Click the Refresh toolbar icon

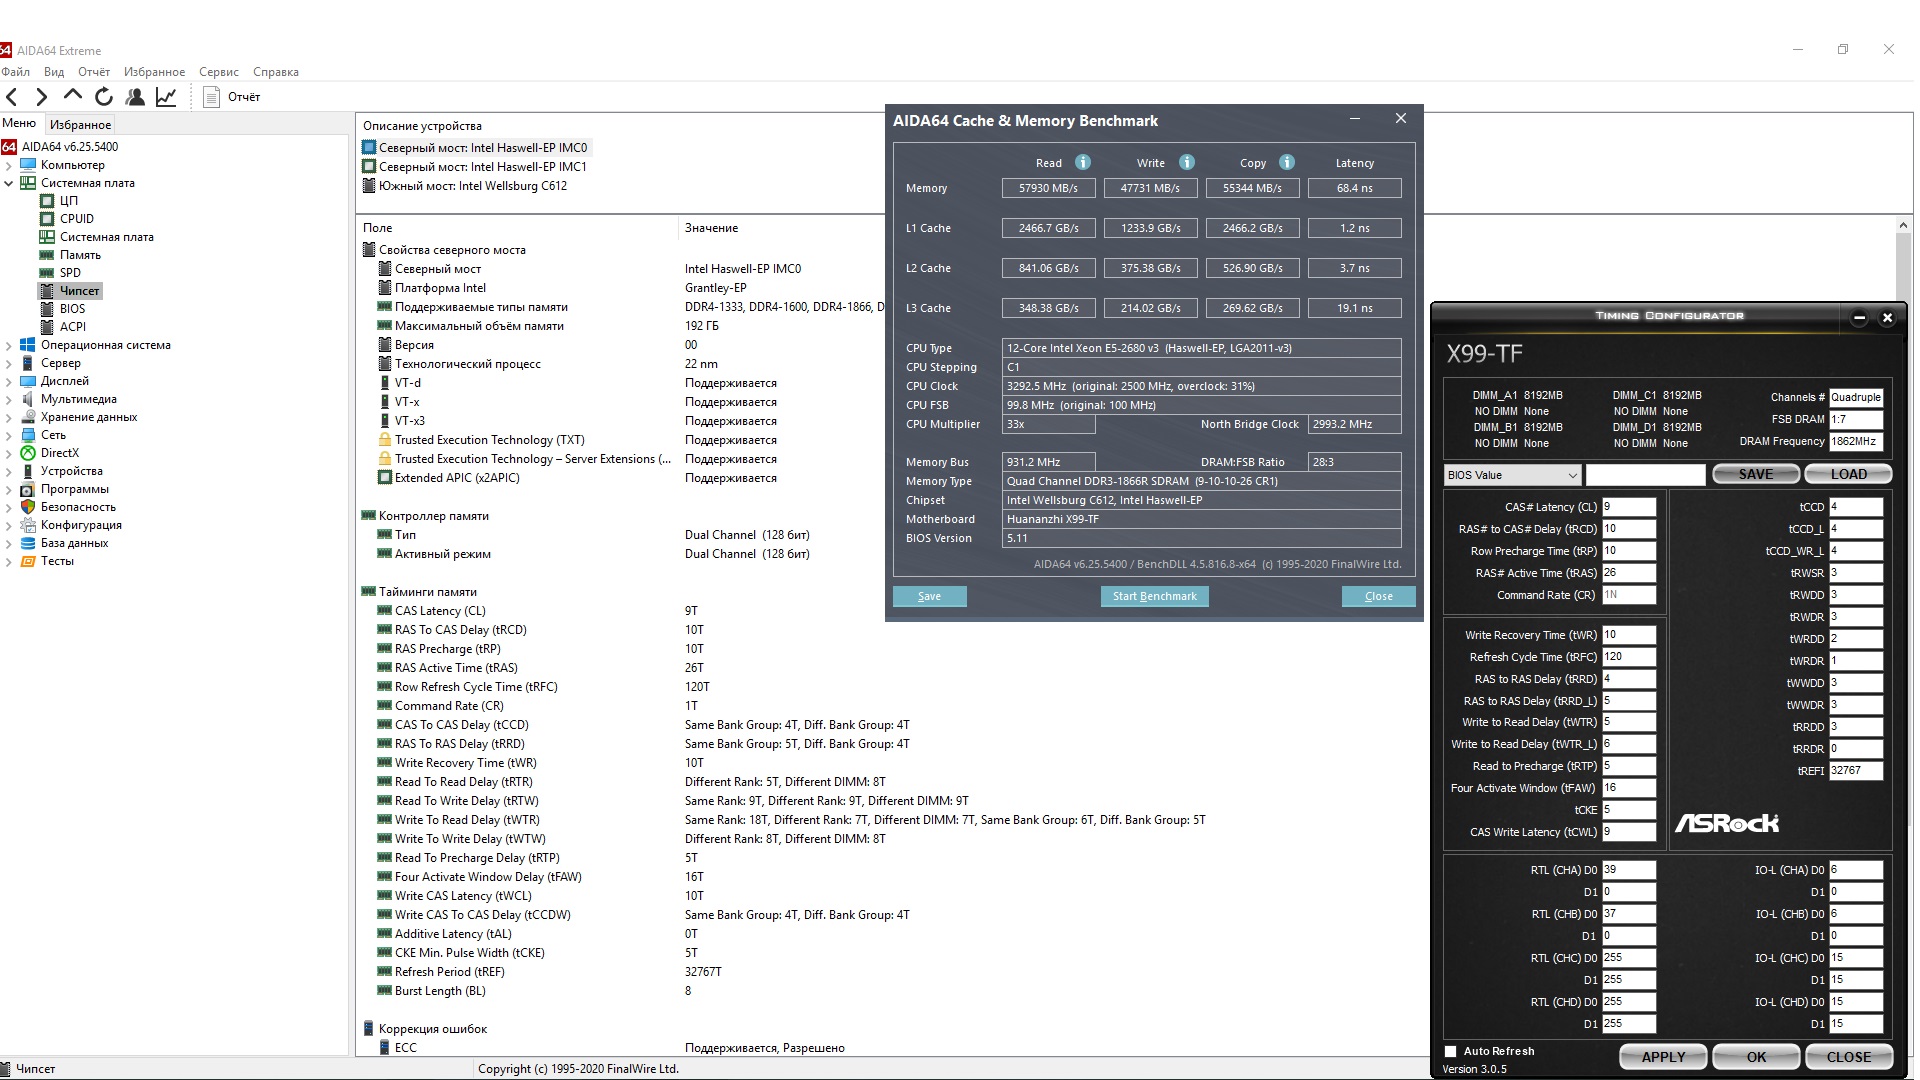(x=104, y=97)
